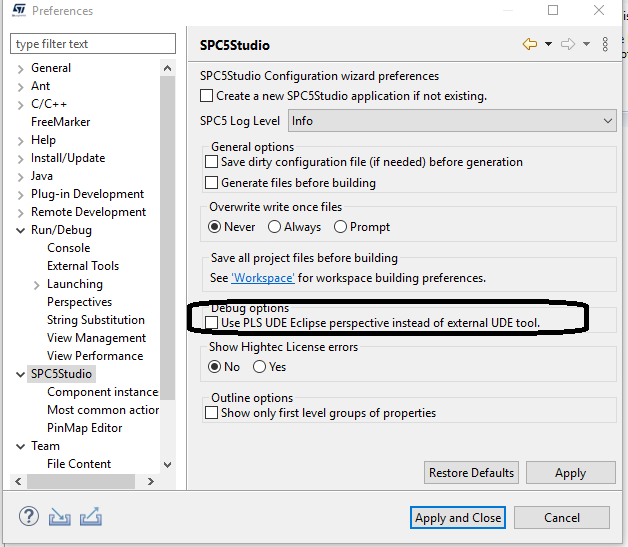Expand the General tree node

pos(20,69)
